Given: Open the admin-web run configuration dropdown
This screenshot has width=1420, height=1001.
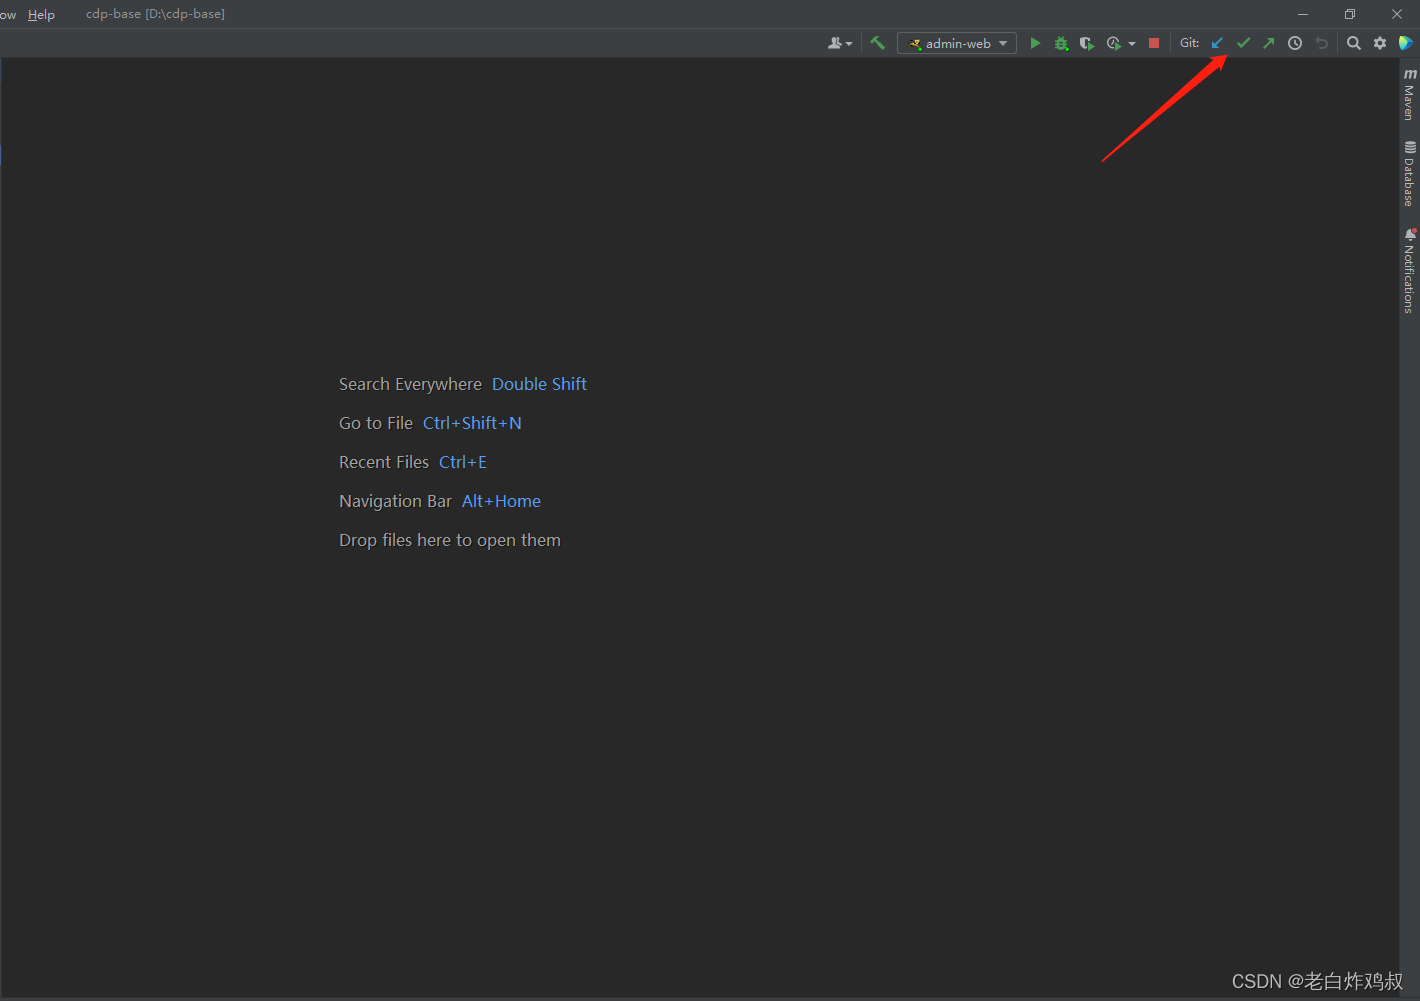Looking at the screenshot, I should [x=957, y=43].
